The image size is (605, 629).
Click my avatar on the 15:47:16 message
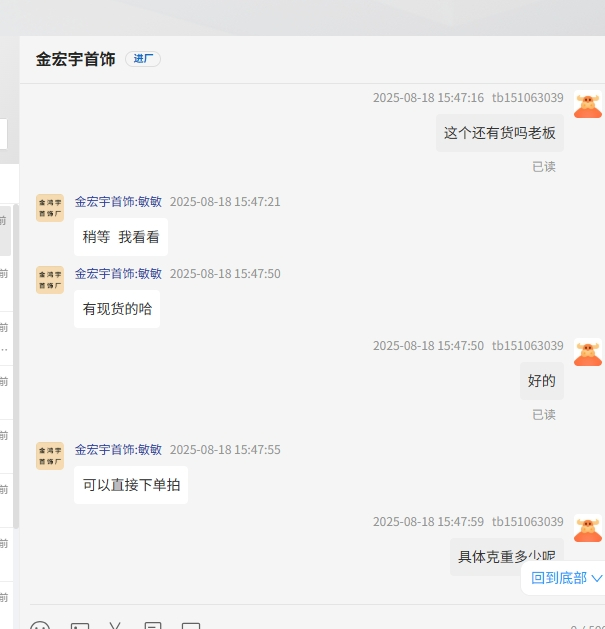coord(588,104)
